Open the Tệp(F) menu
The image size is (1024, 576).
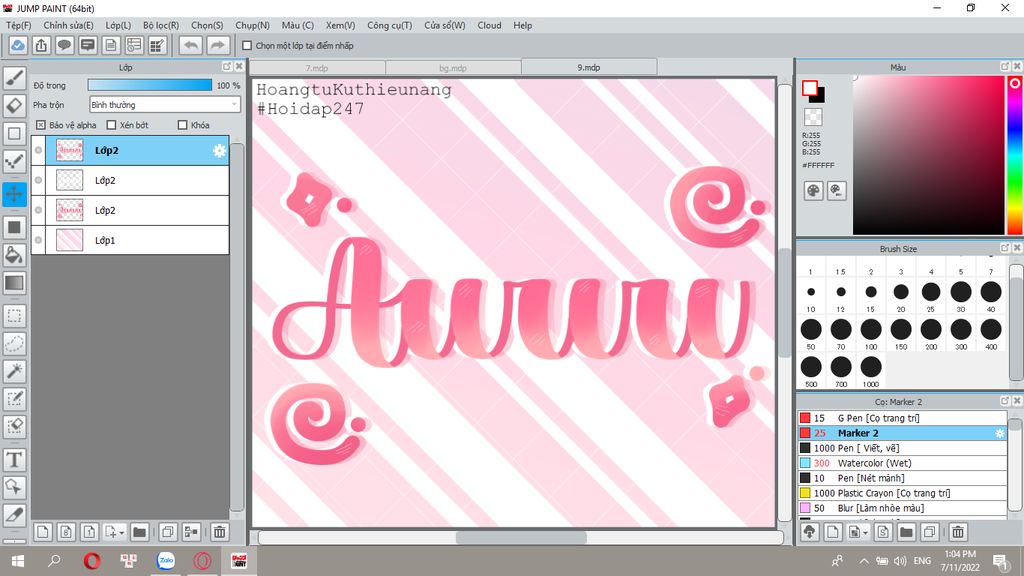[18, 25]
